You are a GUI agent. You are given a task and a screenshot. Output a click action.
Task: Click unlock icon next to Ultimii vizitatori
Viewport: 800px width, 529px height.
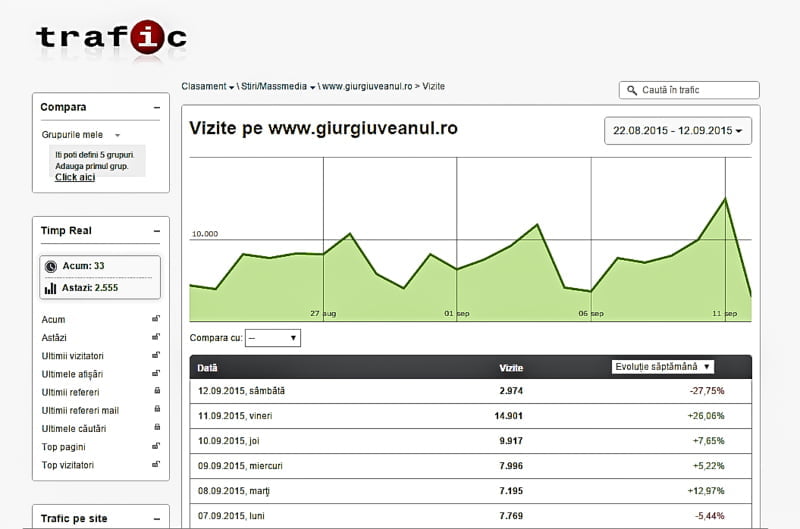(x=156, y=355)
